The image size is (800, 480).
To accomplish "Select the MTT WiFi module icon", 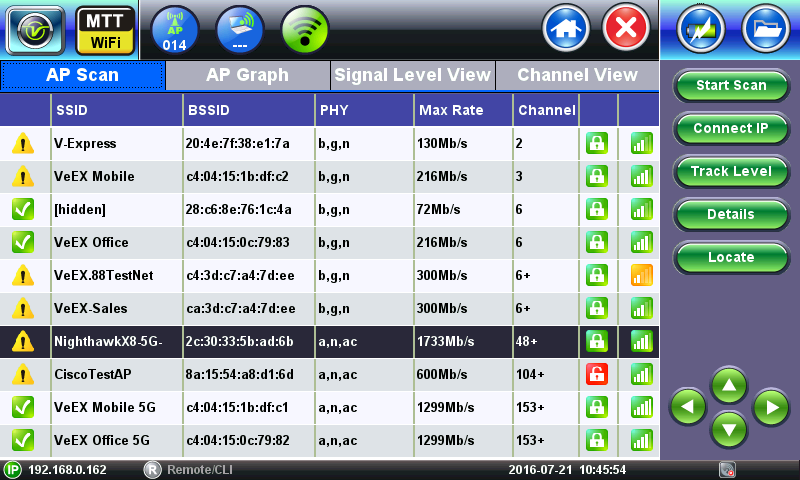I will (x=106, y=30).
